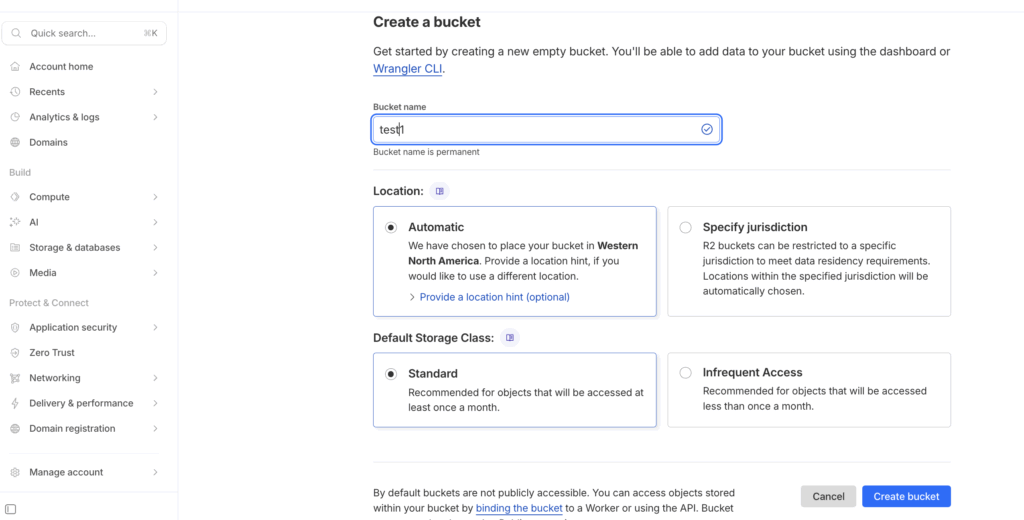Click the search magnifier icon
The width and height of the screenshot is (1024, 520).
click(x=17, y=33)
